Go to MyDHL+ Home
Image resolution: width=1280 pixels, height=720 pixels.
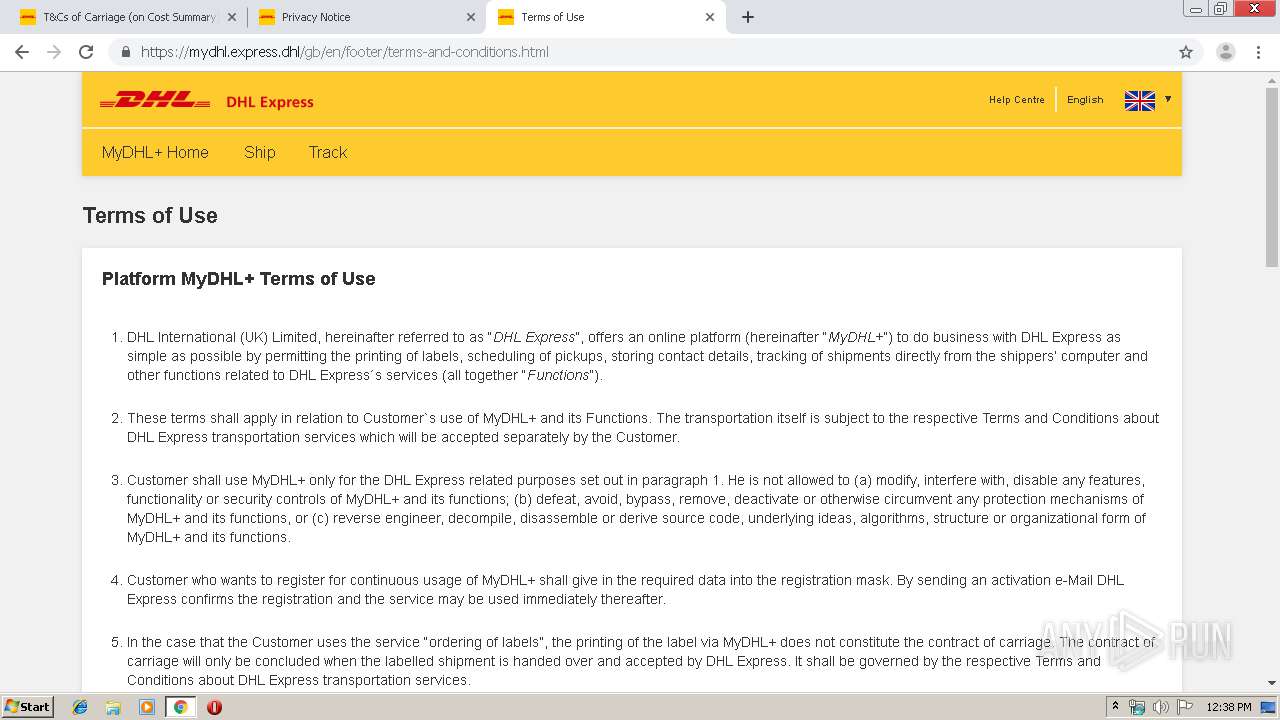(155, 152)
